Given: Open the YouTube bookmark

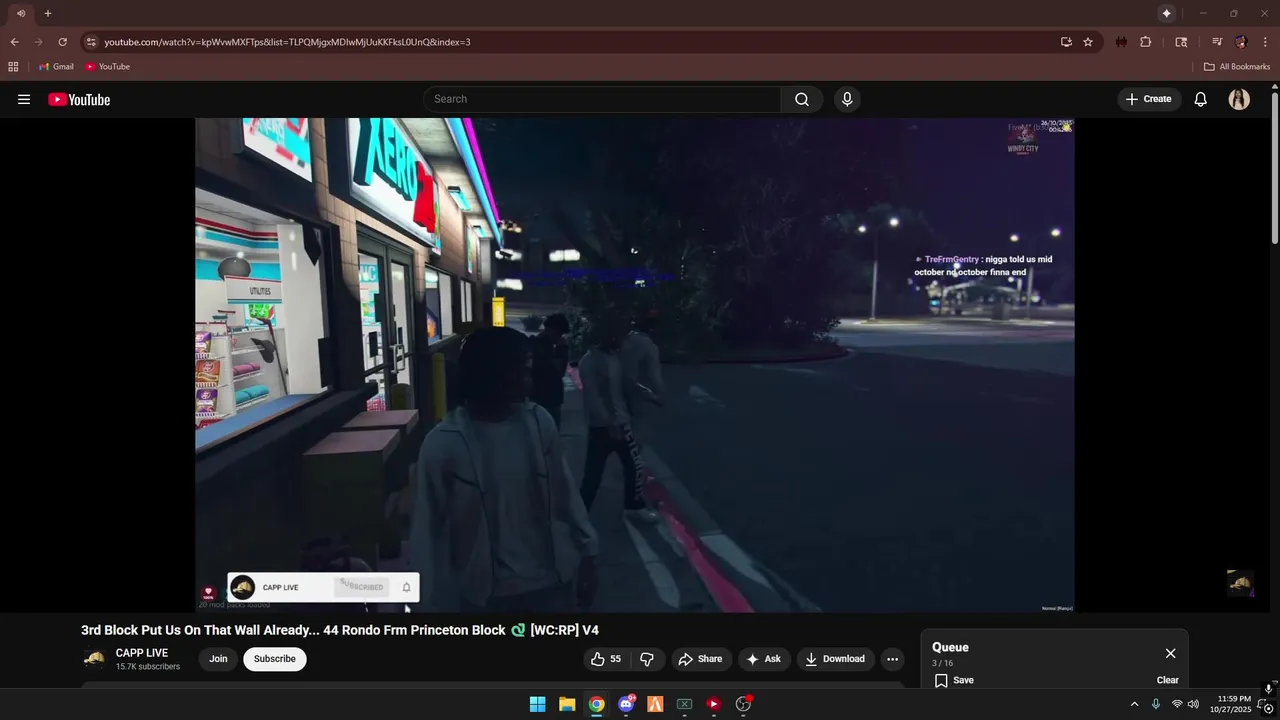Looking at the screenshot, I should coord(107,67).
